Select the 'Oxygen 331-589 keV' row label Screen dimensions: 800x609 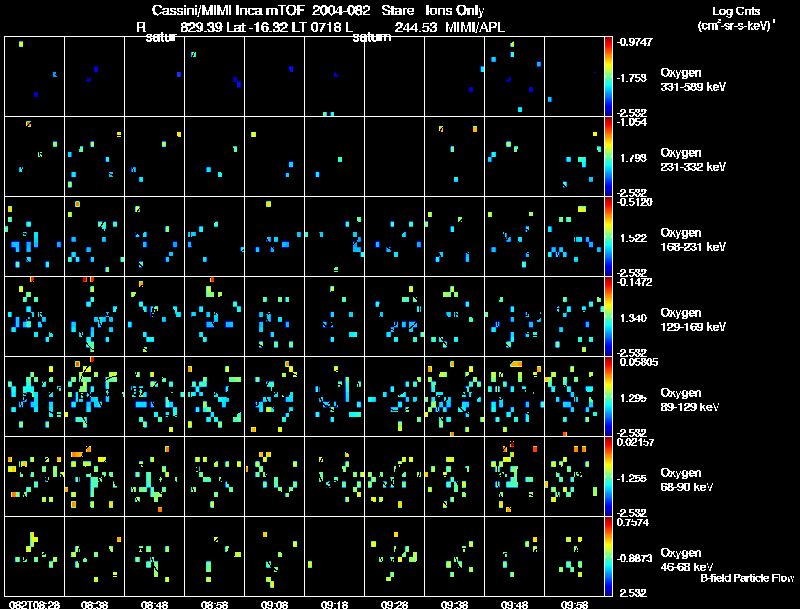click(x=693, y=80)
